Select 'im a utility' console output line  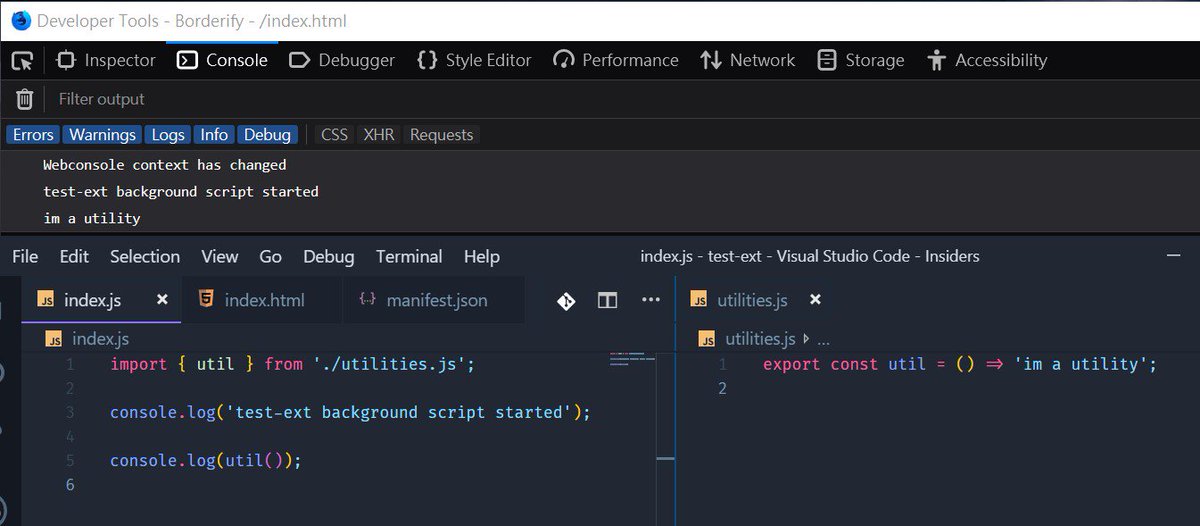pyautogui.click(x=92, y=218)
